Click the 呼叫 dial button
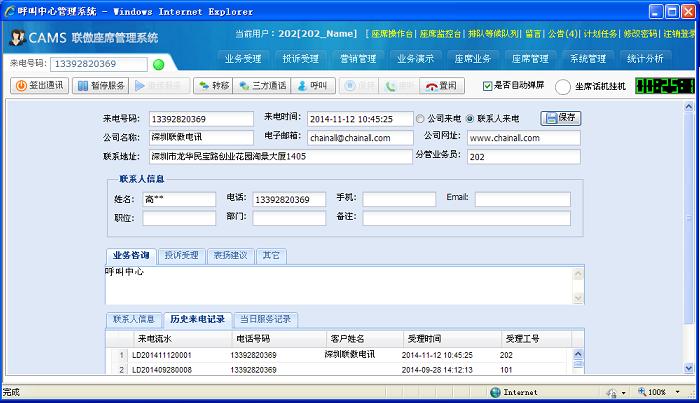Viewport: 700px width, 403px height. click(x=313, y=86)
